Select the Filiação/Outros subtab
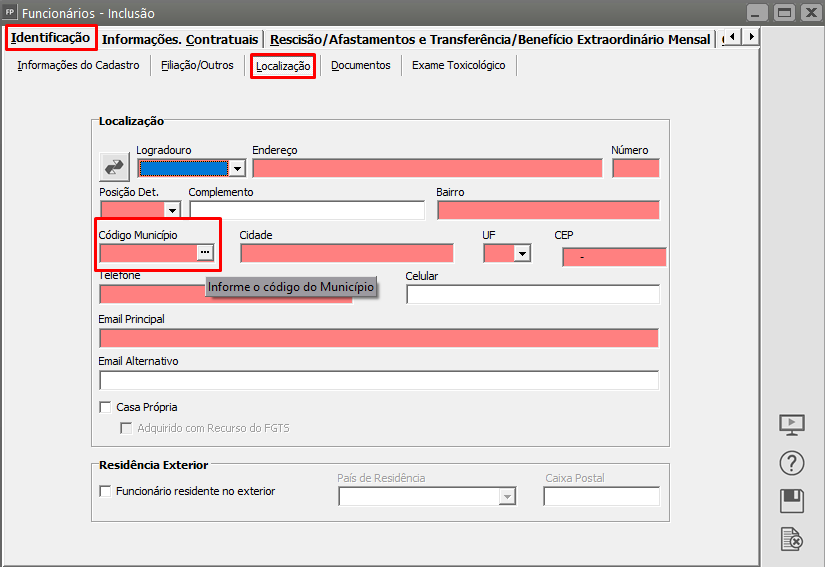 point(197,65)
